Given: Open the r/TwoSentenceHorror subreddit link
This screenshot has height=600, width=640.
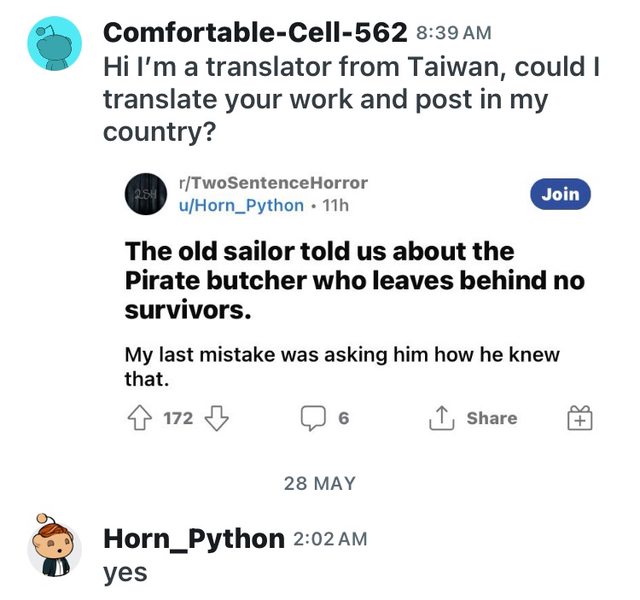Looking at the screenshot, I should click(x=270, y=183).
